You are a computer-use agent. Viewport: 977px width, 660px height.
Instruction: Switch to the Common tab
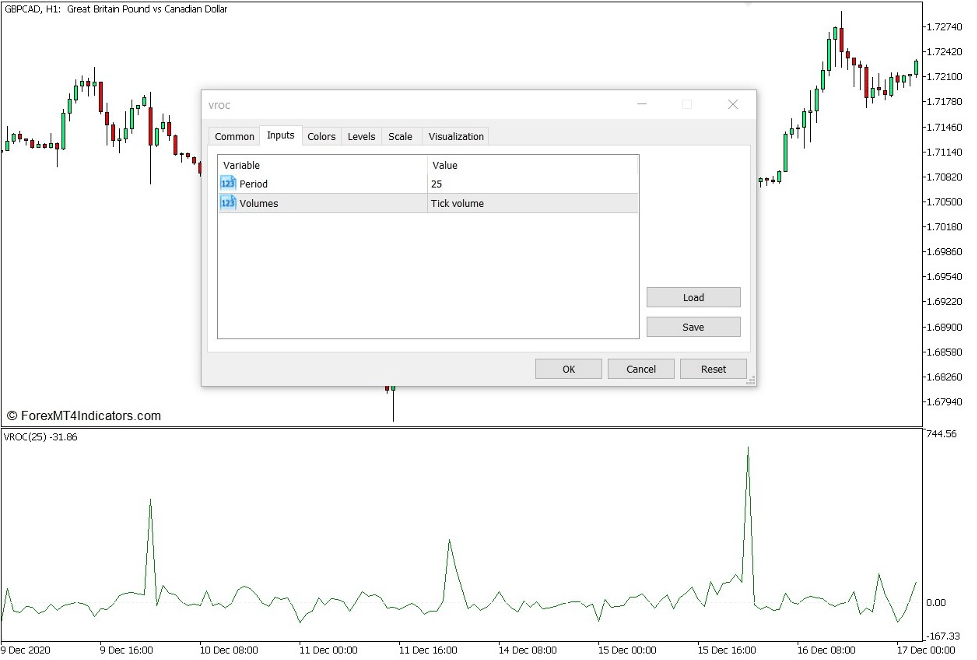[233, 136]
